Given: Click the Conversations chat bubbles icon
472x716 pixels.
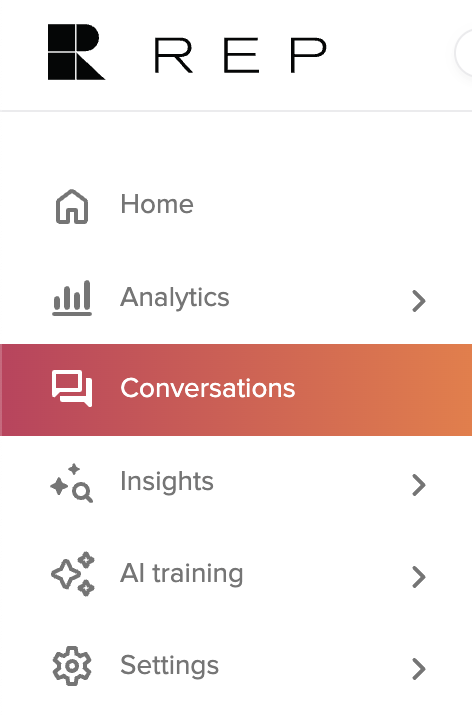Looking at the screenshot, I should point(72,388).
